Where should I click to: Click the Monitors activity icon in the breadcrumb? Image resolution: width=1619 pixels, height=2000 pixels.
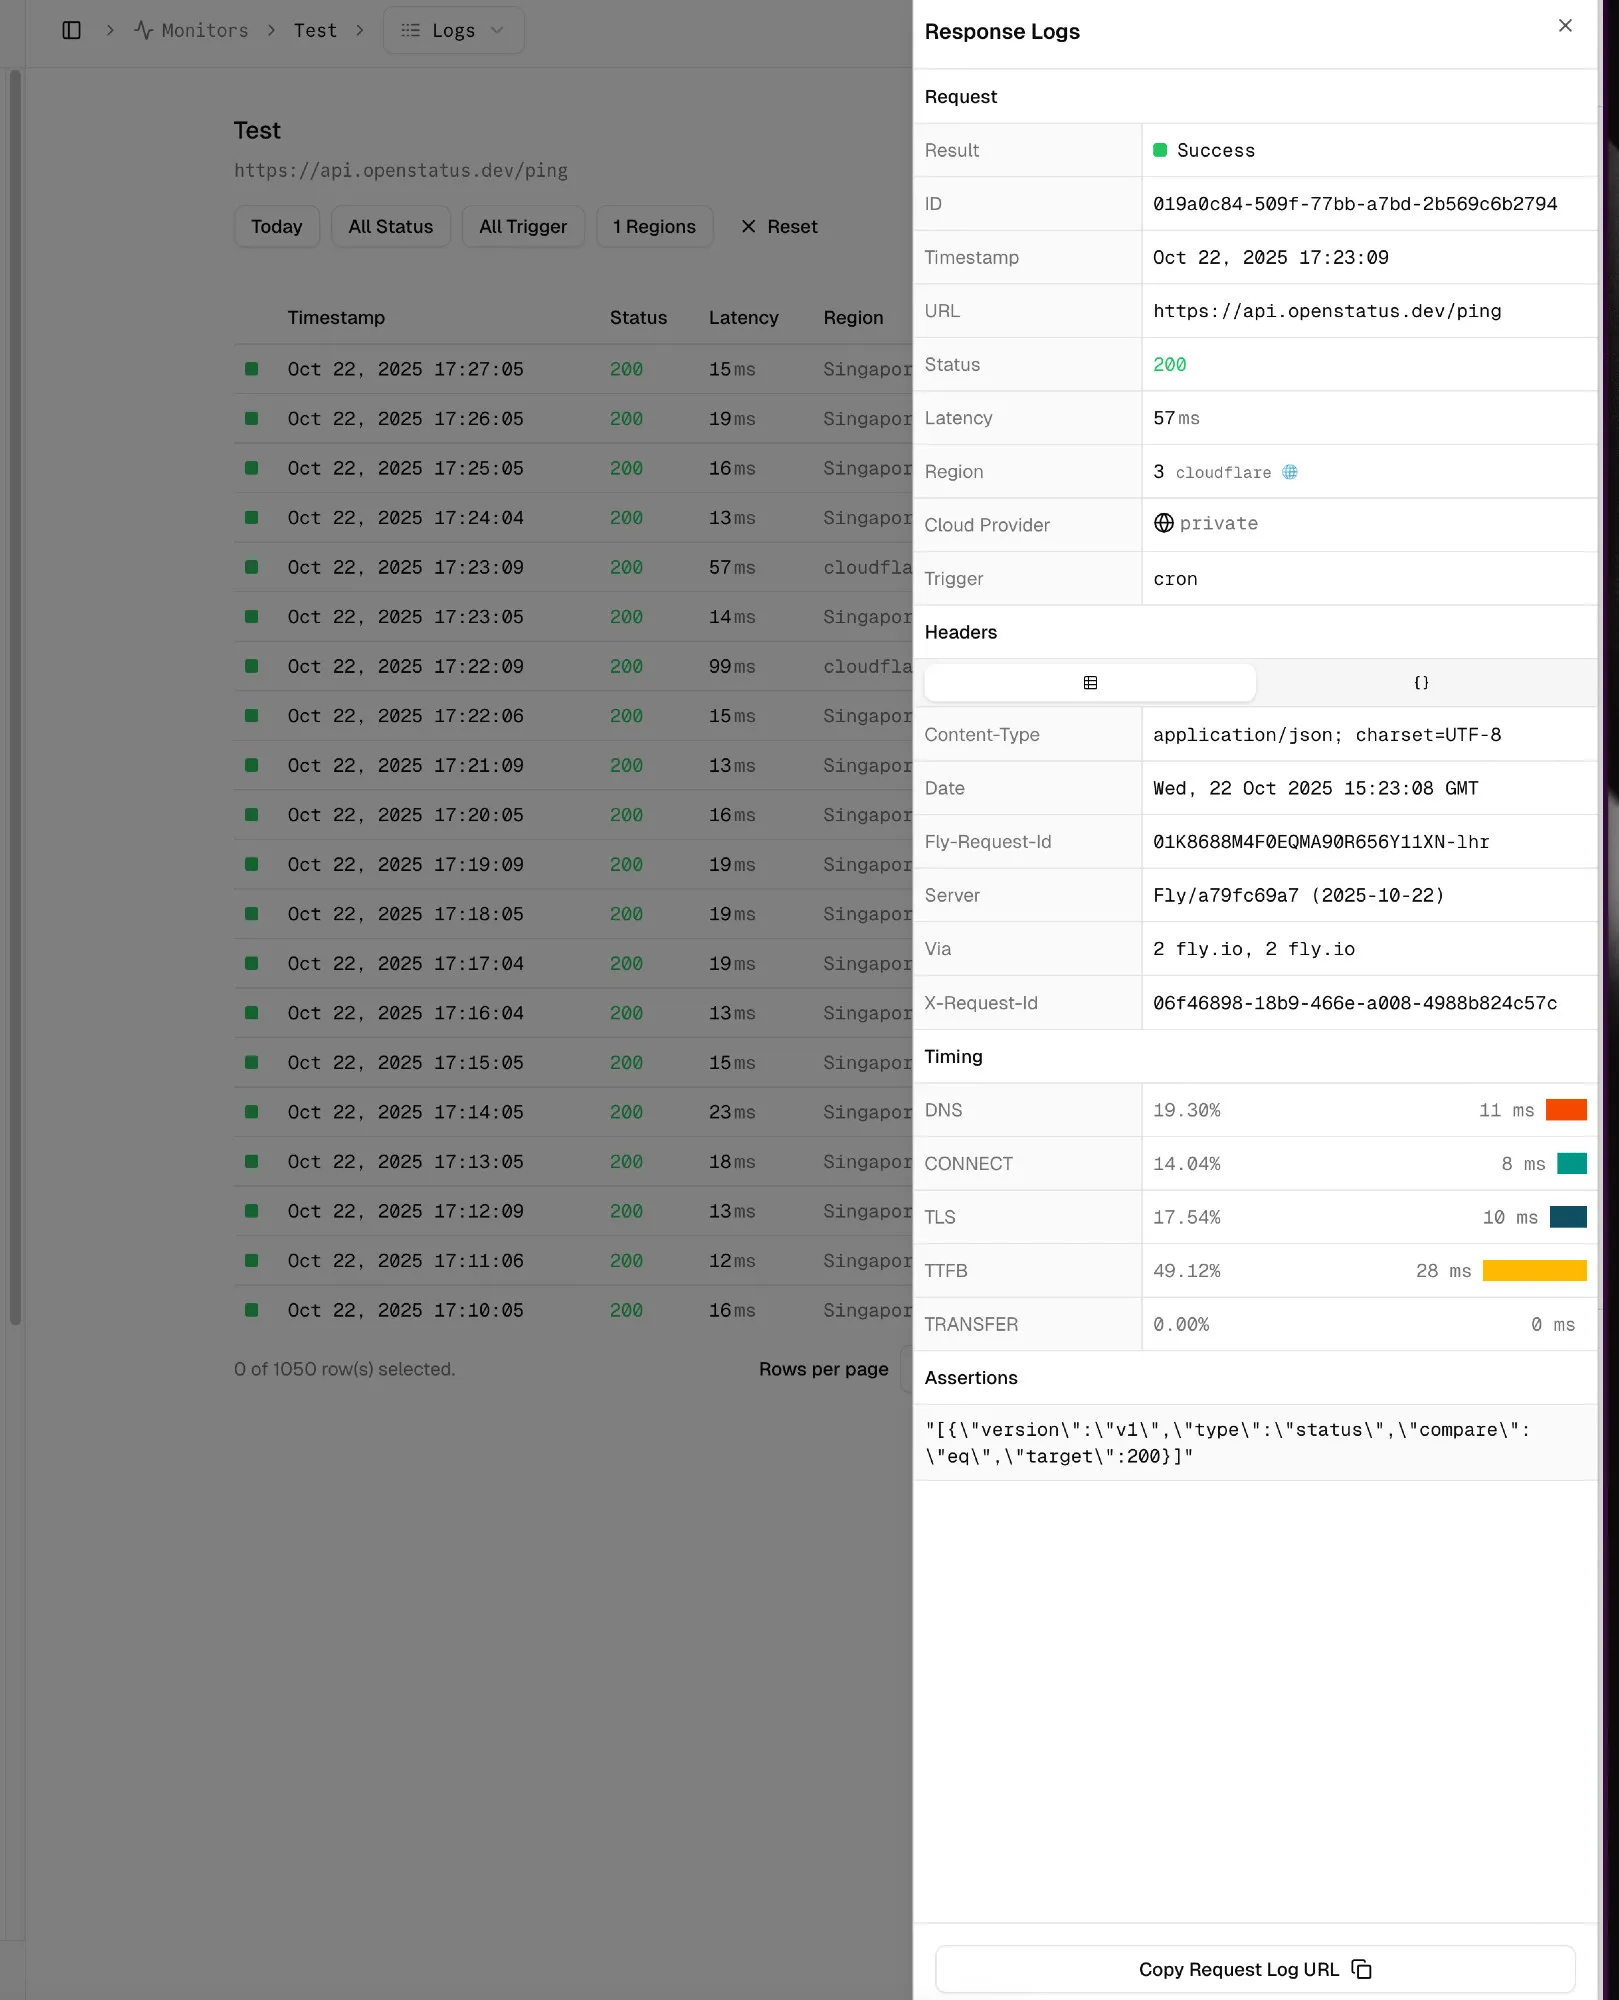pyautogui.click(x=144, y=30)
